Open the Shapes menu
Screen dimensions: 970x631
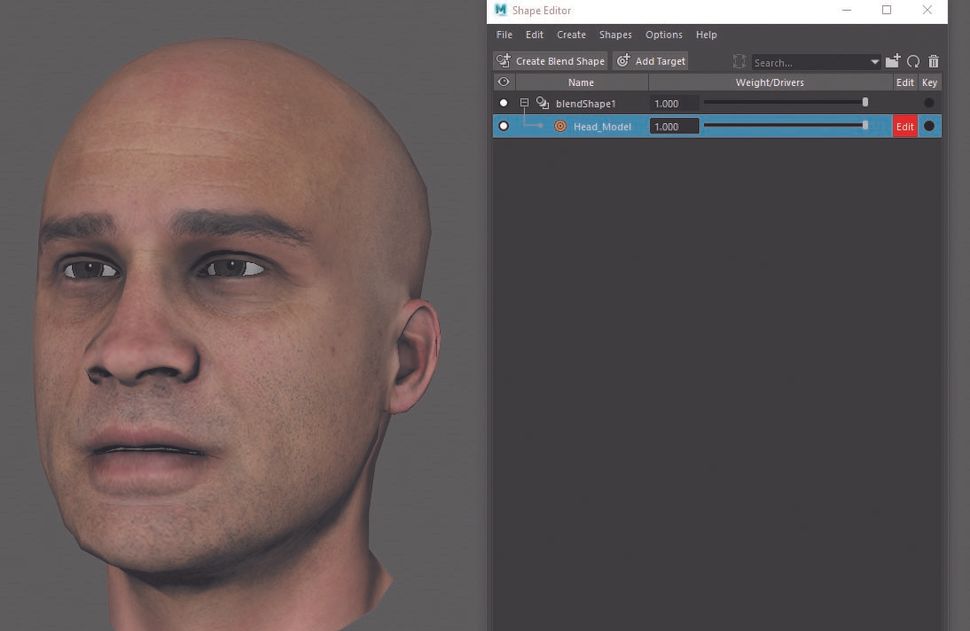coord(615,34)
